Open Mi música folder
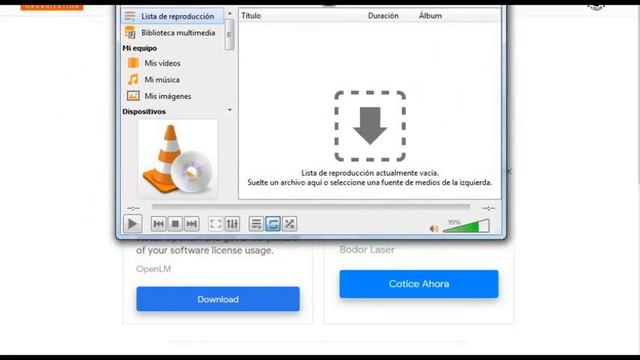 (162, 80)
